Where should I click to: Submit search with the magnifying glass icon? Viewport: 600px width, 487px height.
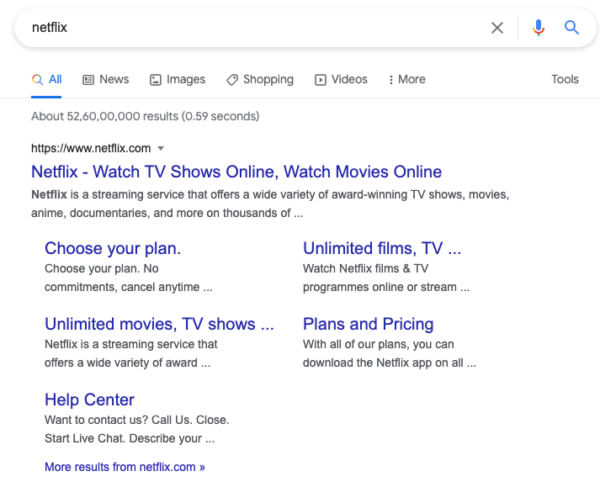pyautogui.click(x=572, y=28)
